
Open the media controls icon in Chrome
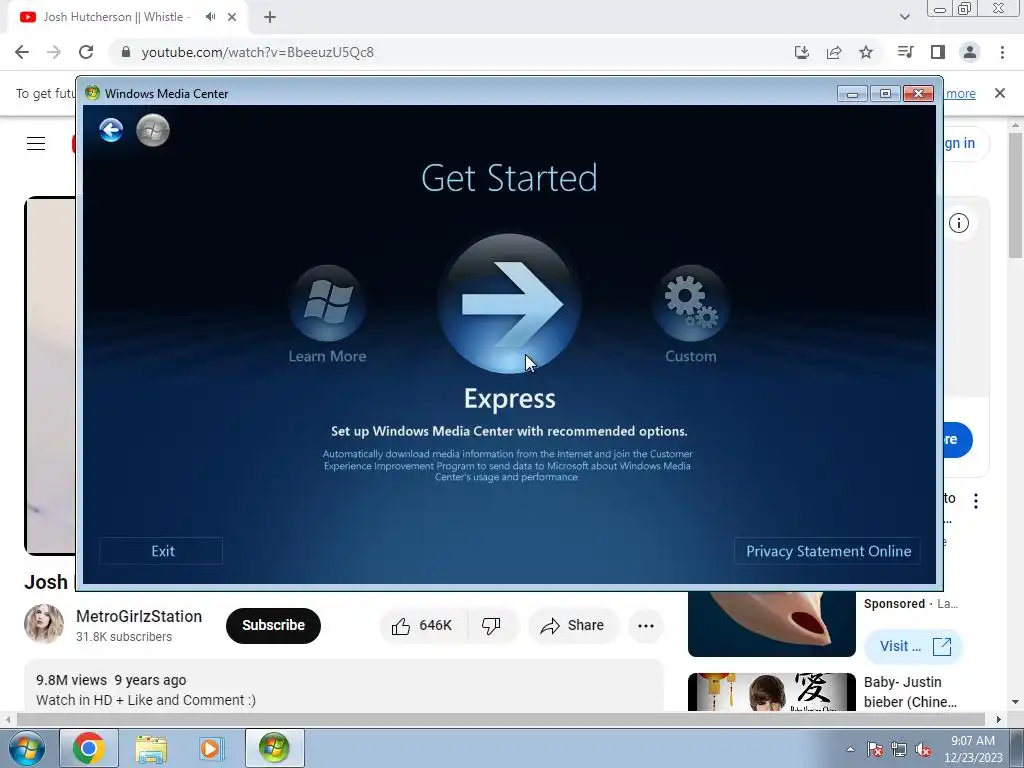(x=906, y=52)
